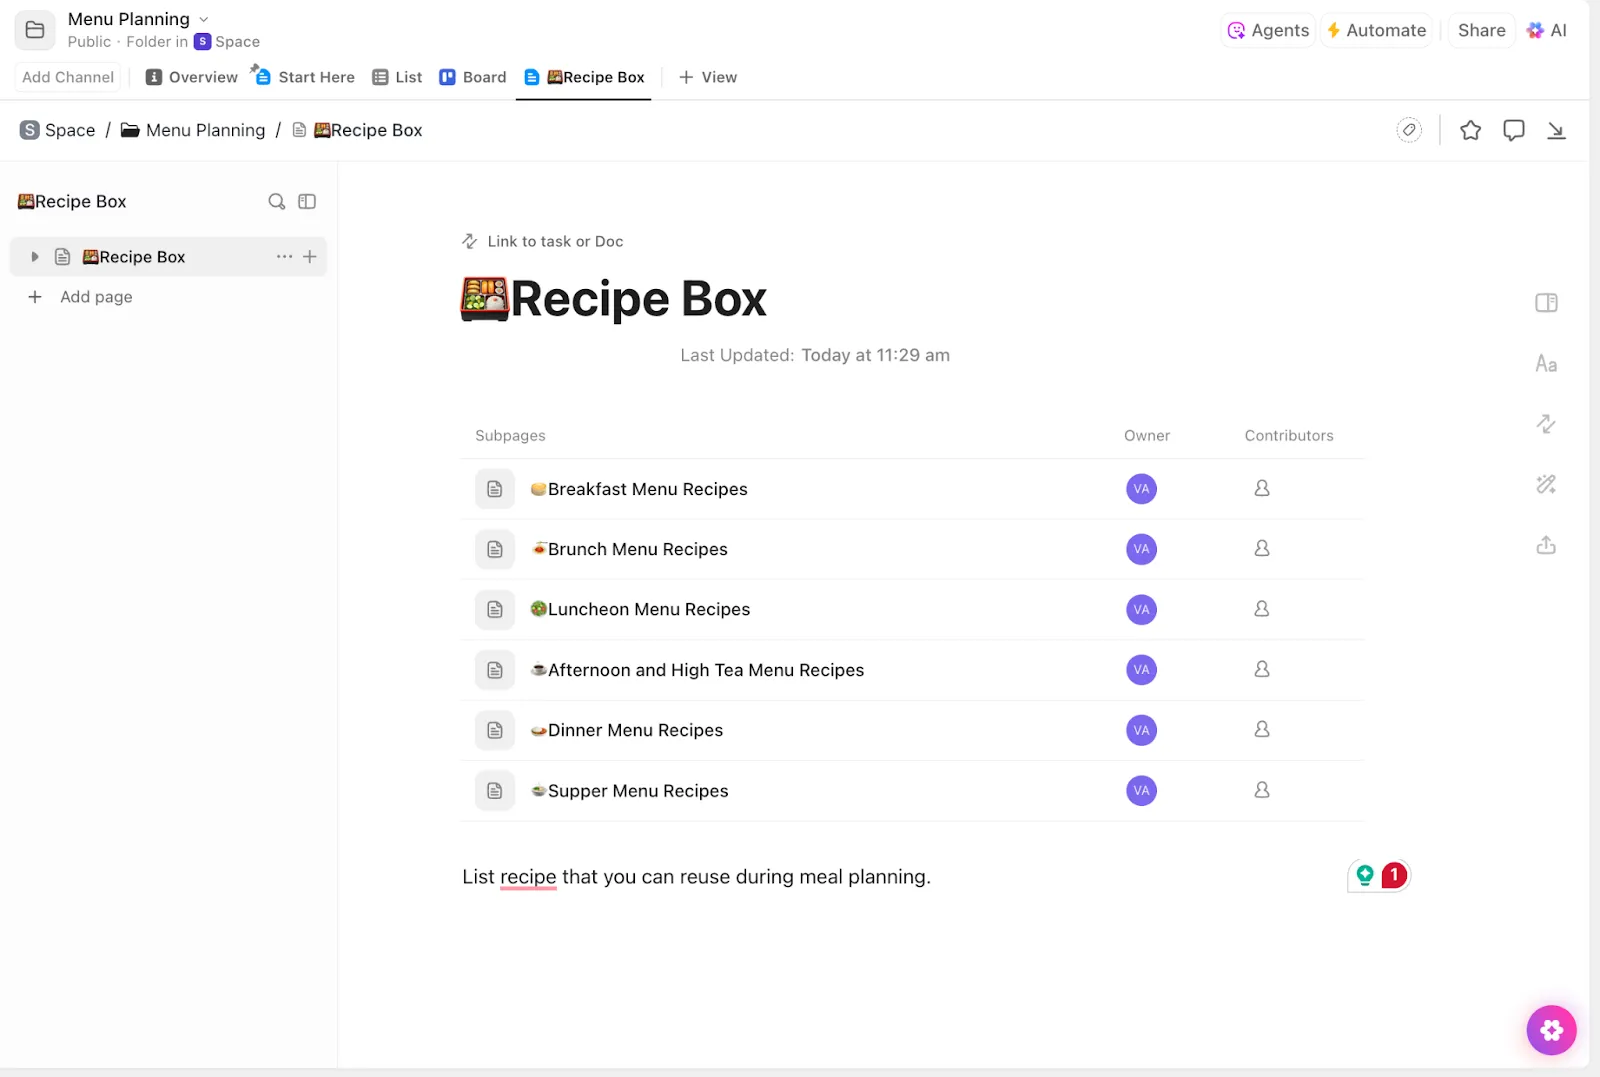
Task: Click the Subpages column header
Action: pyautogui.click(x=510, y=436)
